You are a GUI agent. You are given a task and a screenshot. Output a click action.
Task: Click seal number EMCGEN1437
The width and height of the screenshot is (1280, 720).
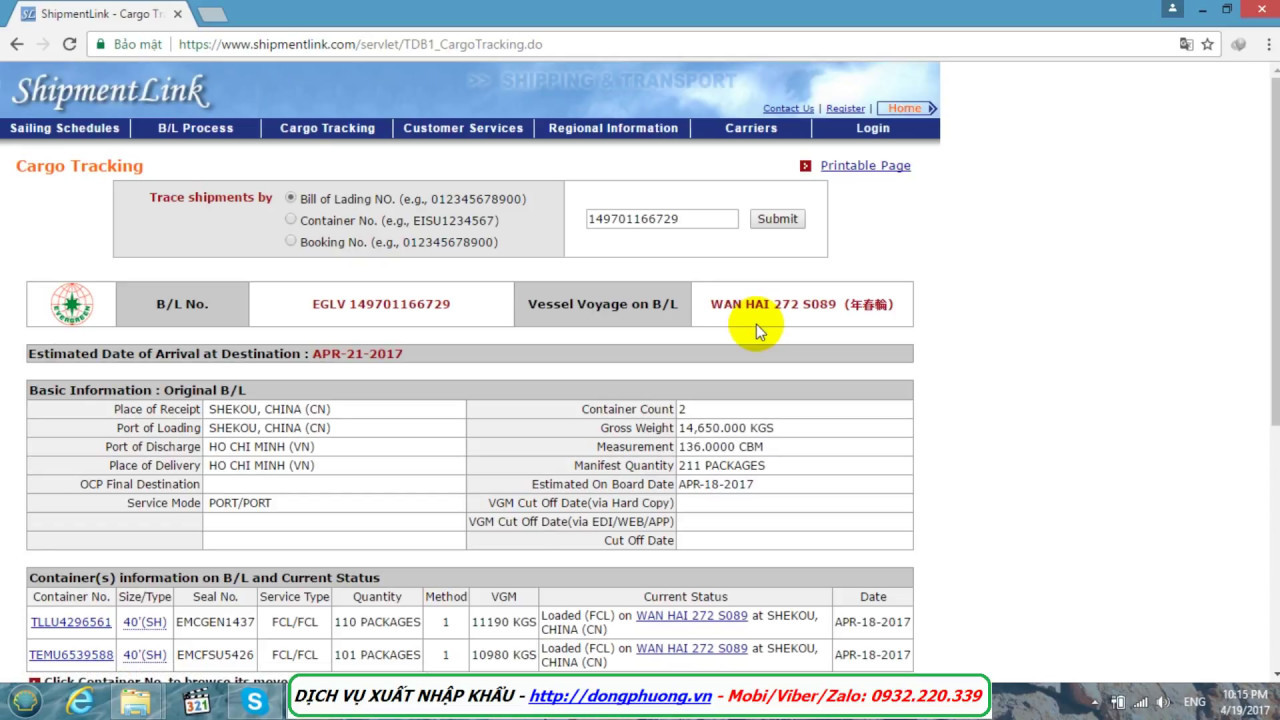215,622
